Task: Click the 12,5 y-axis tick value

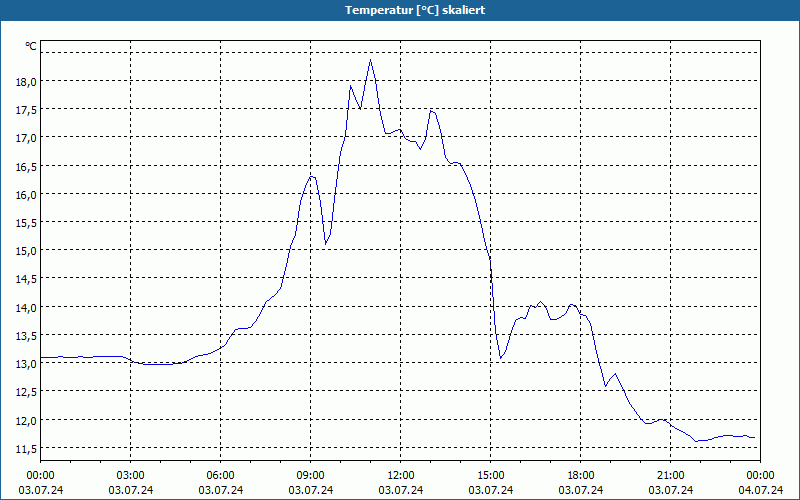Action: click(25, 392)
